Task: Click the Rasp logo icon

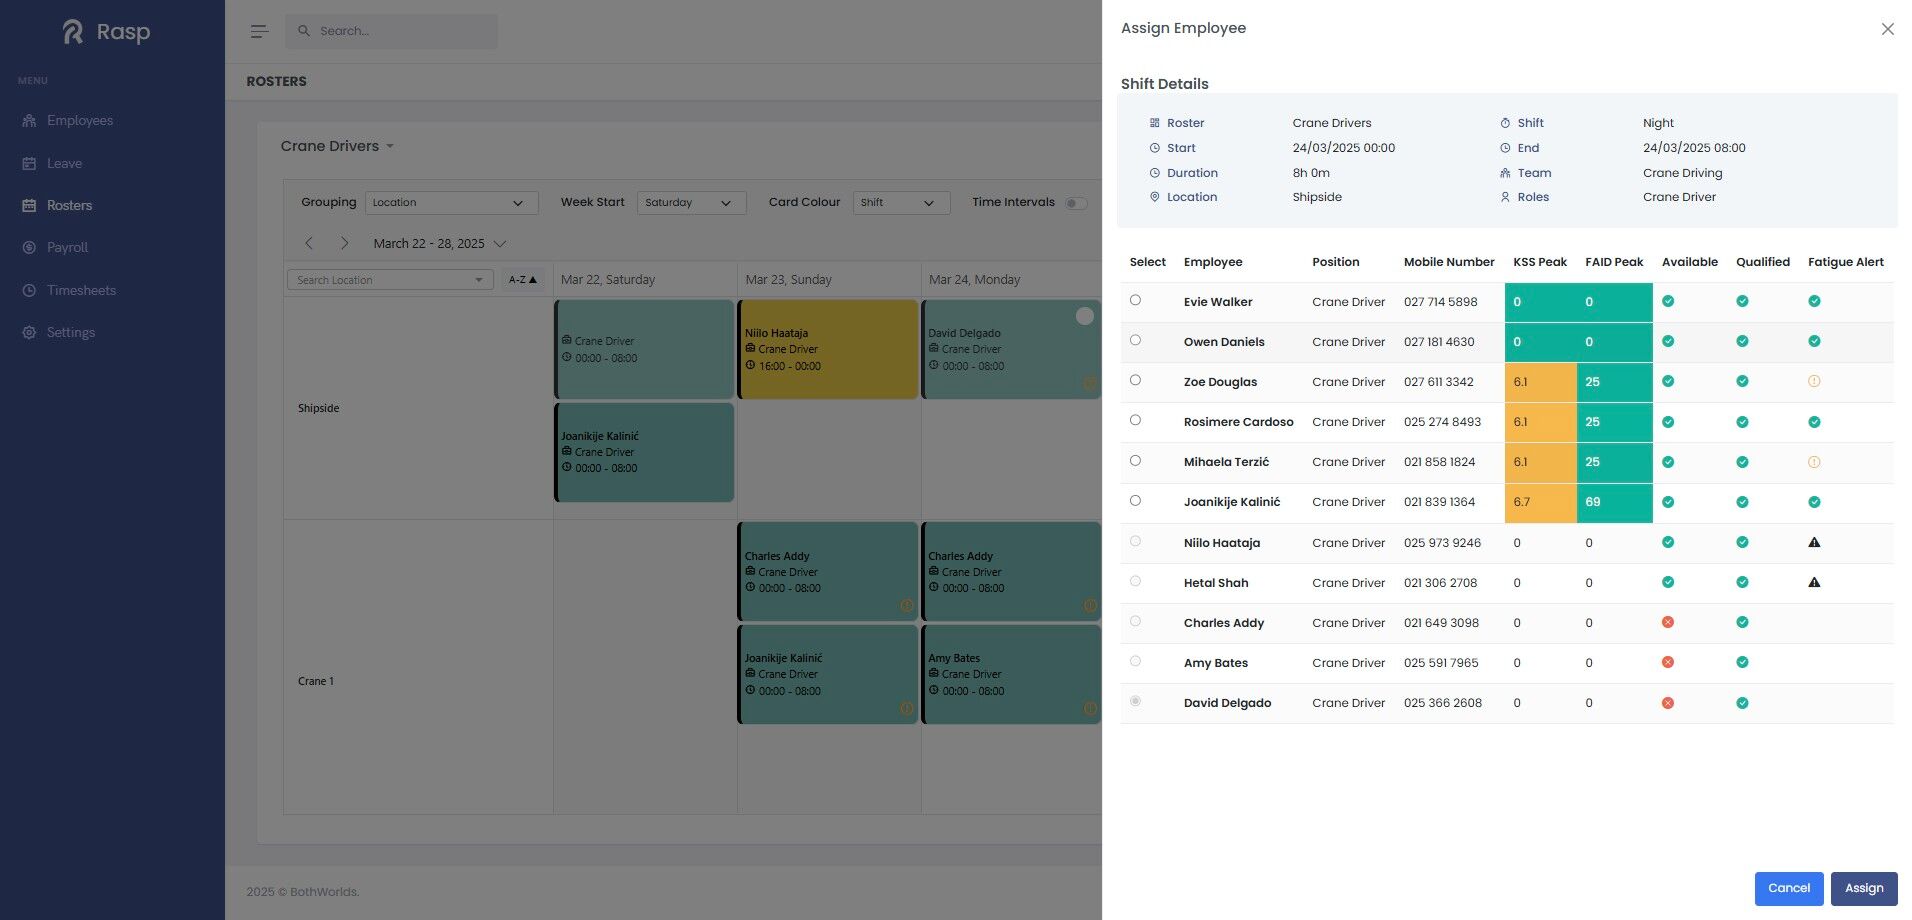Action: (x=73, y=32)
